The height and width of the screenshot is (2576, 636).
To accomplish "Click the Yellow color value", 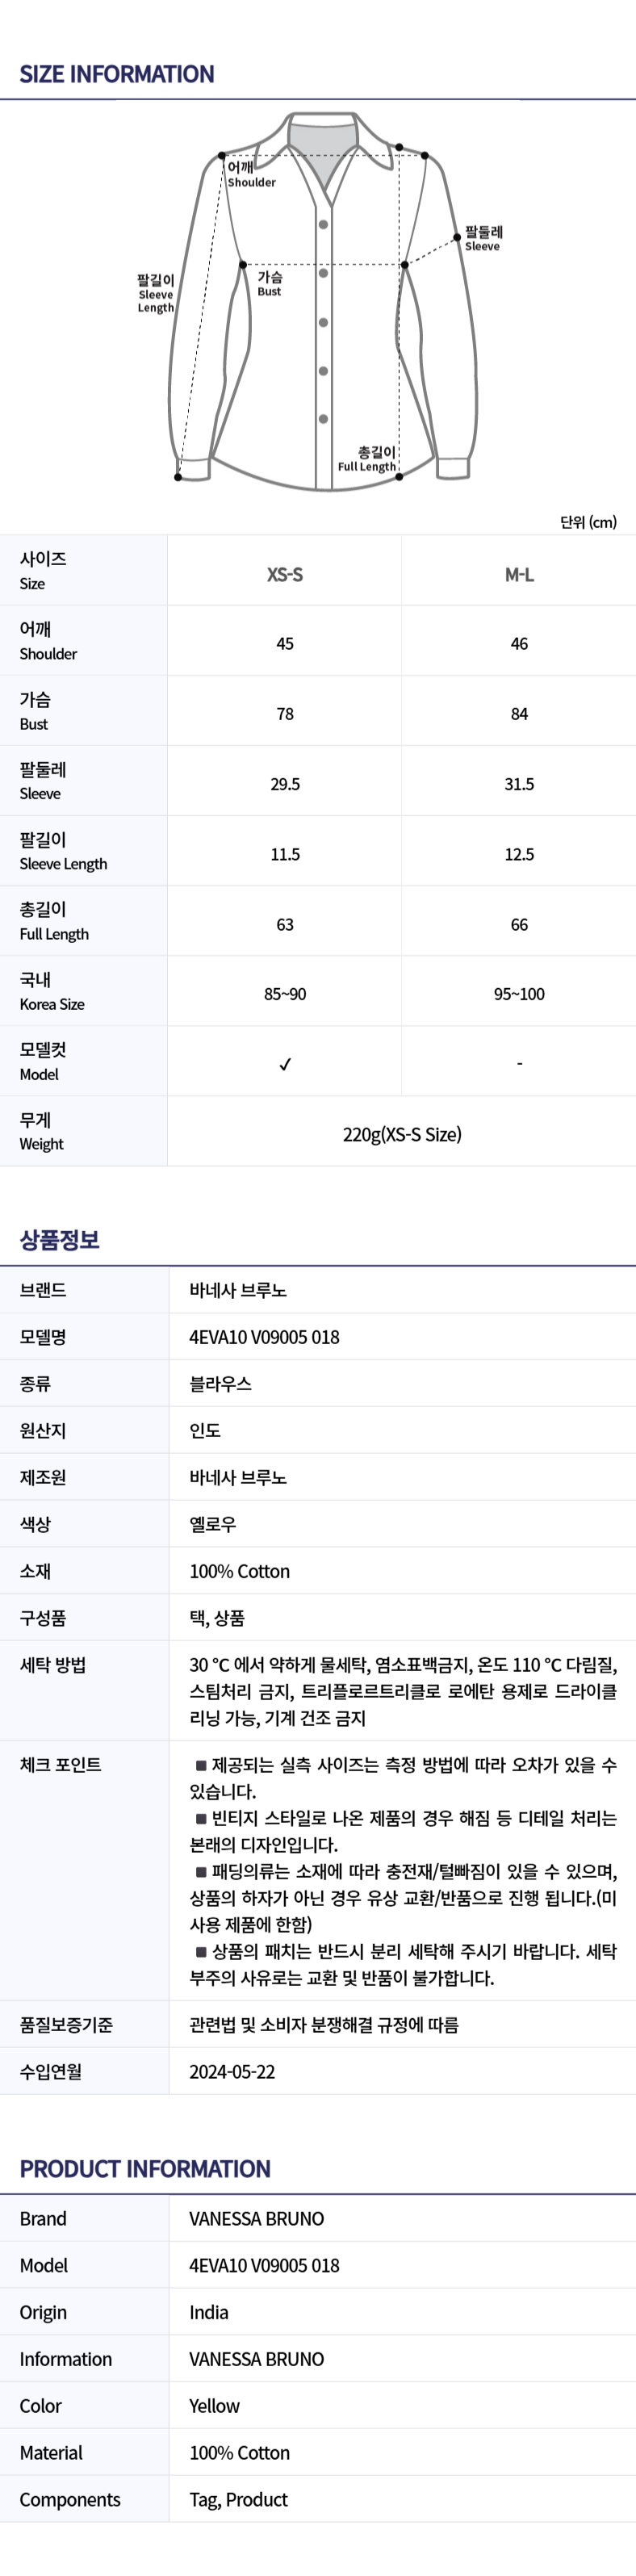I will tap(215, 2405).
